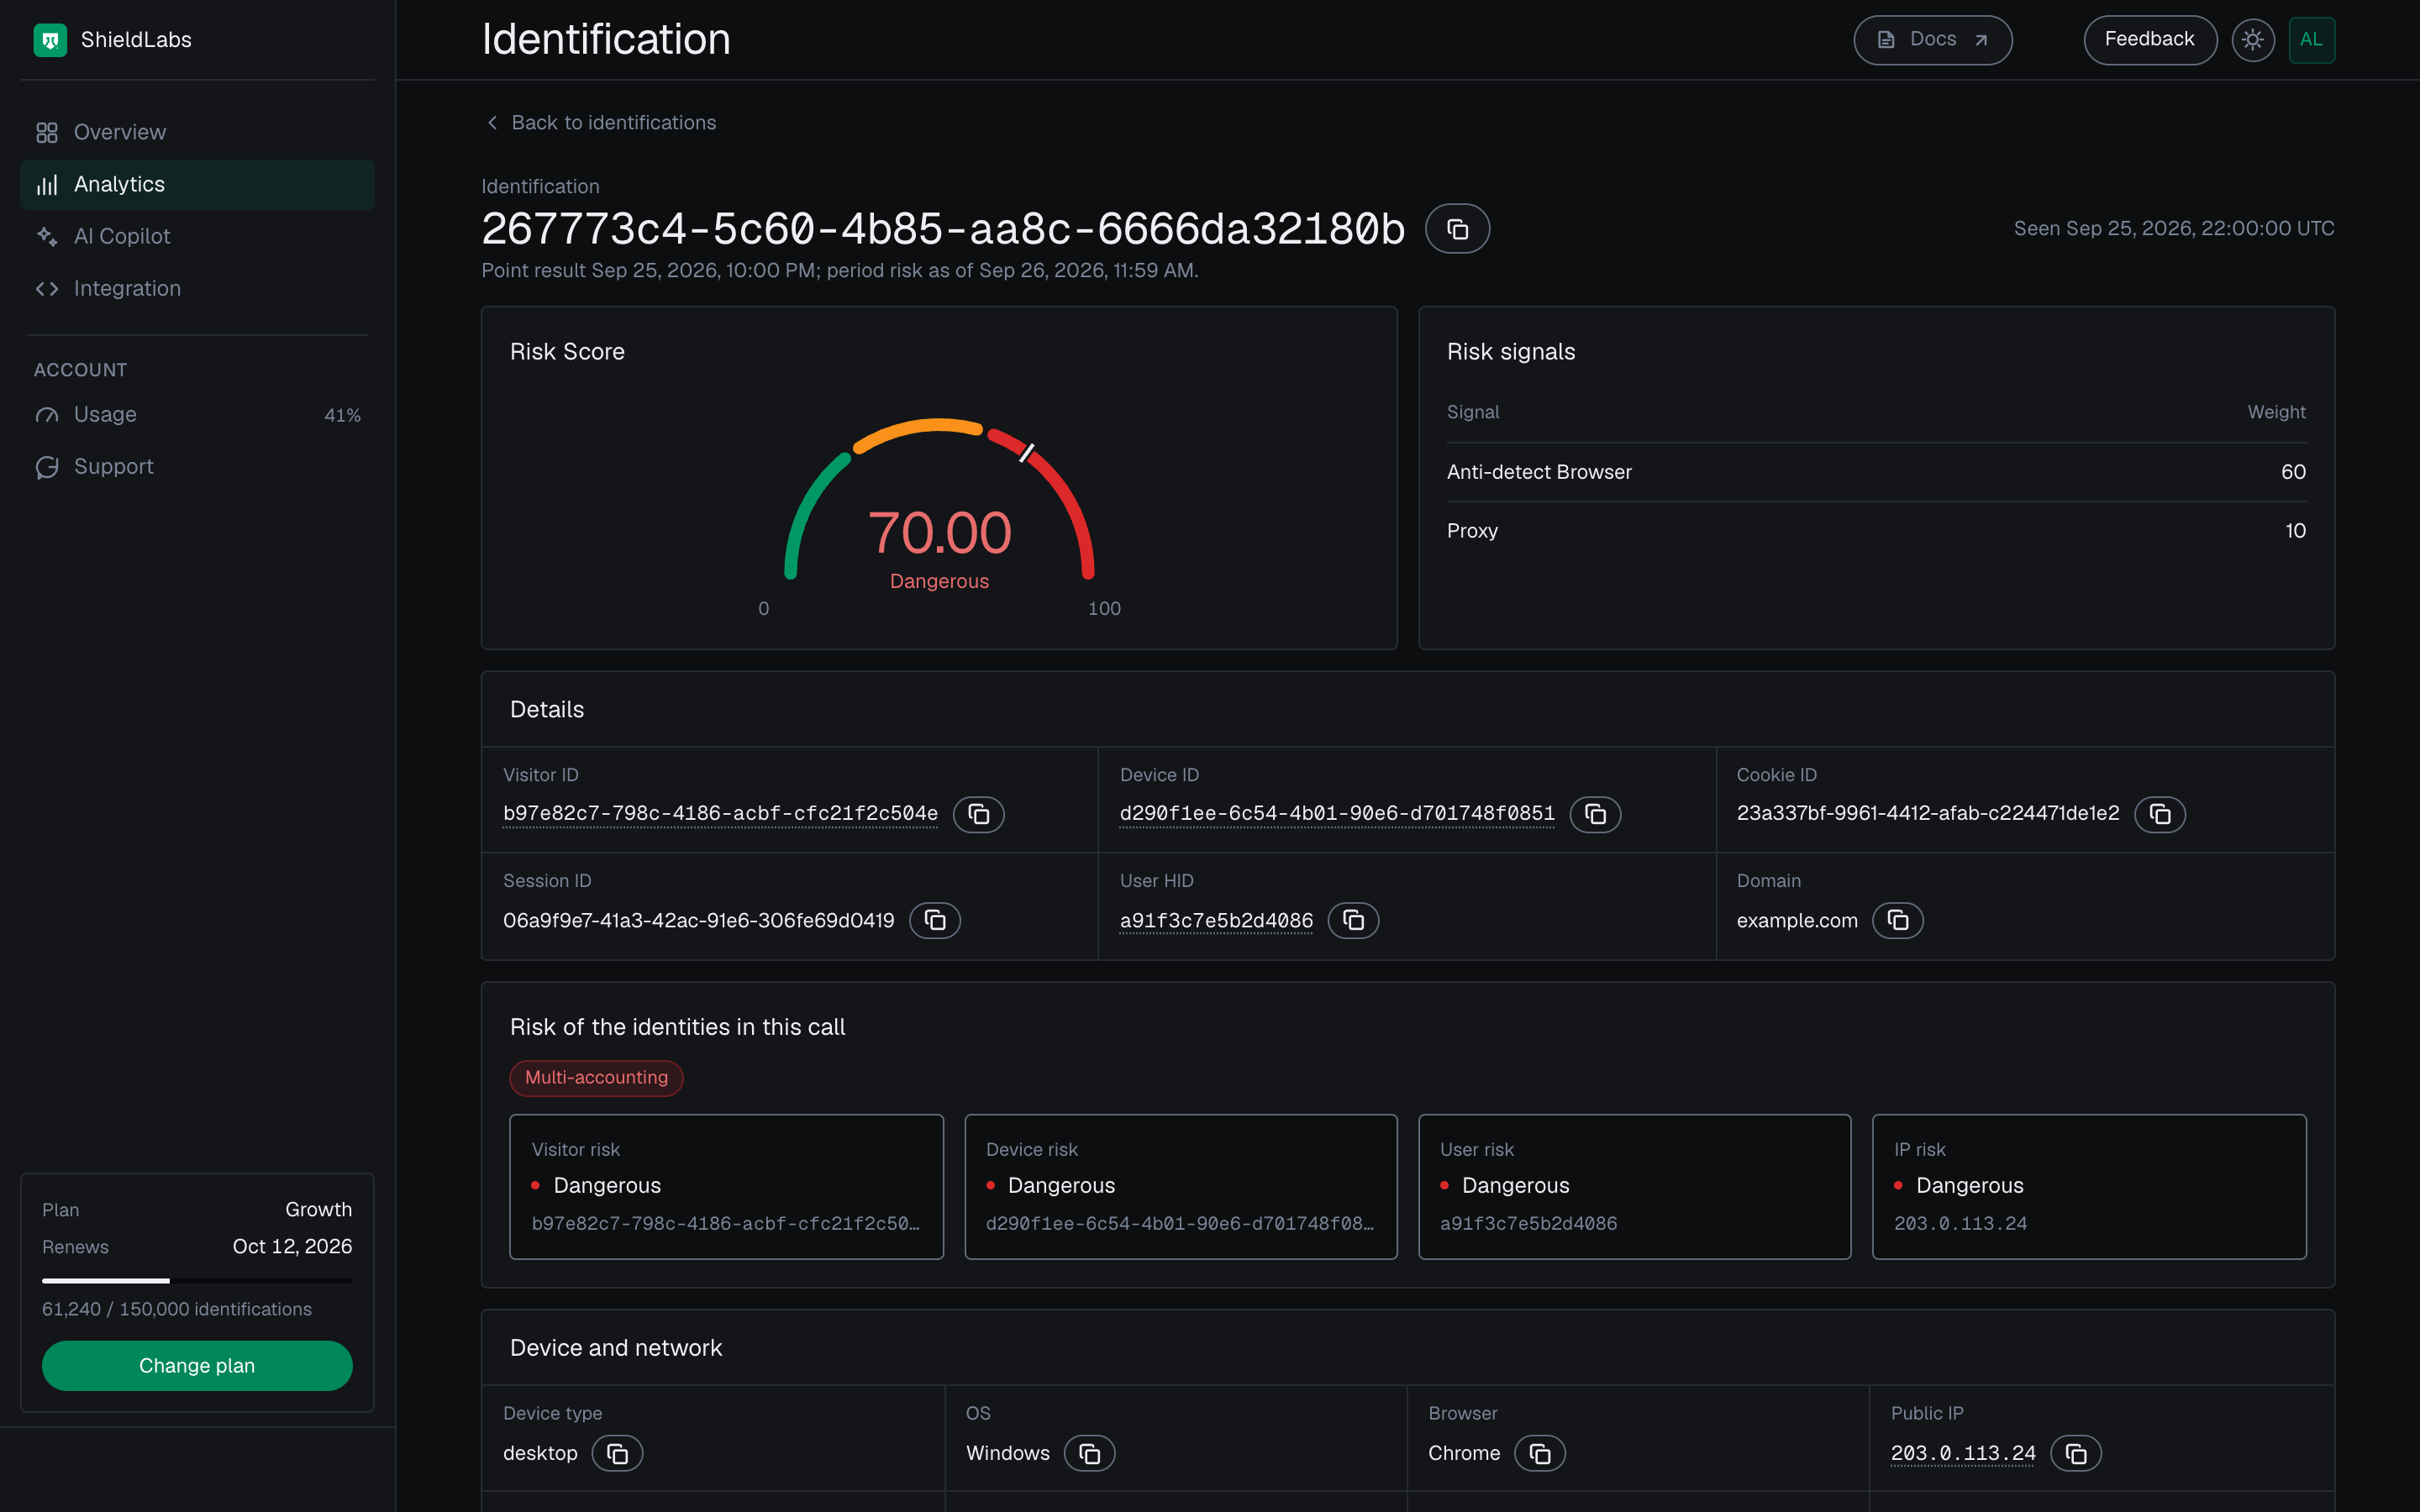Copy the Cookie ID value
The height and width of the screenshot is (1512, 2420).
2159,814
